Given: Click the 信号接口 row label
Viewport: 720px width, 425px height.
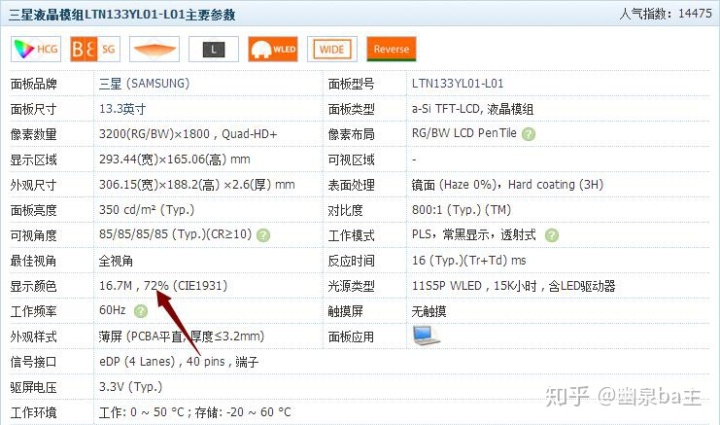Looking at the screenshot, I should click(34, 362).
